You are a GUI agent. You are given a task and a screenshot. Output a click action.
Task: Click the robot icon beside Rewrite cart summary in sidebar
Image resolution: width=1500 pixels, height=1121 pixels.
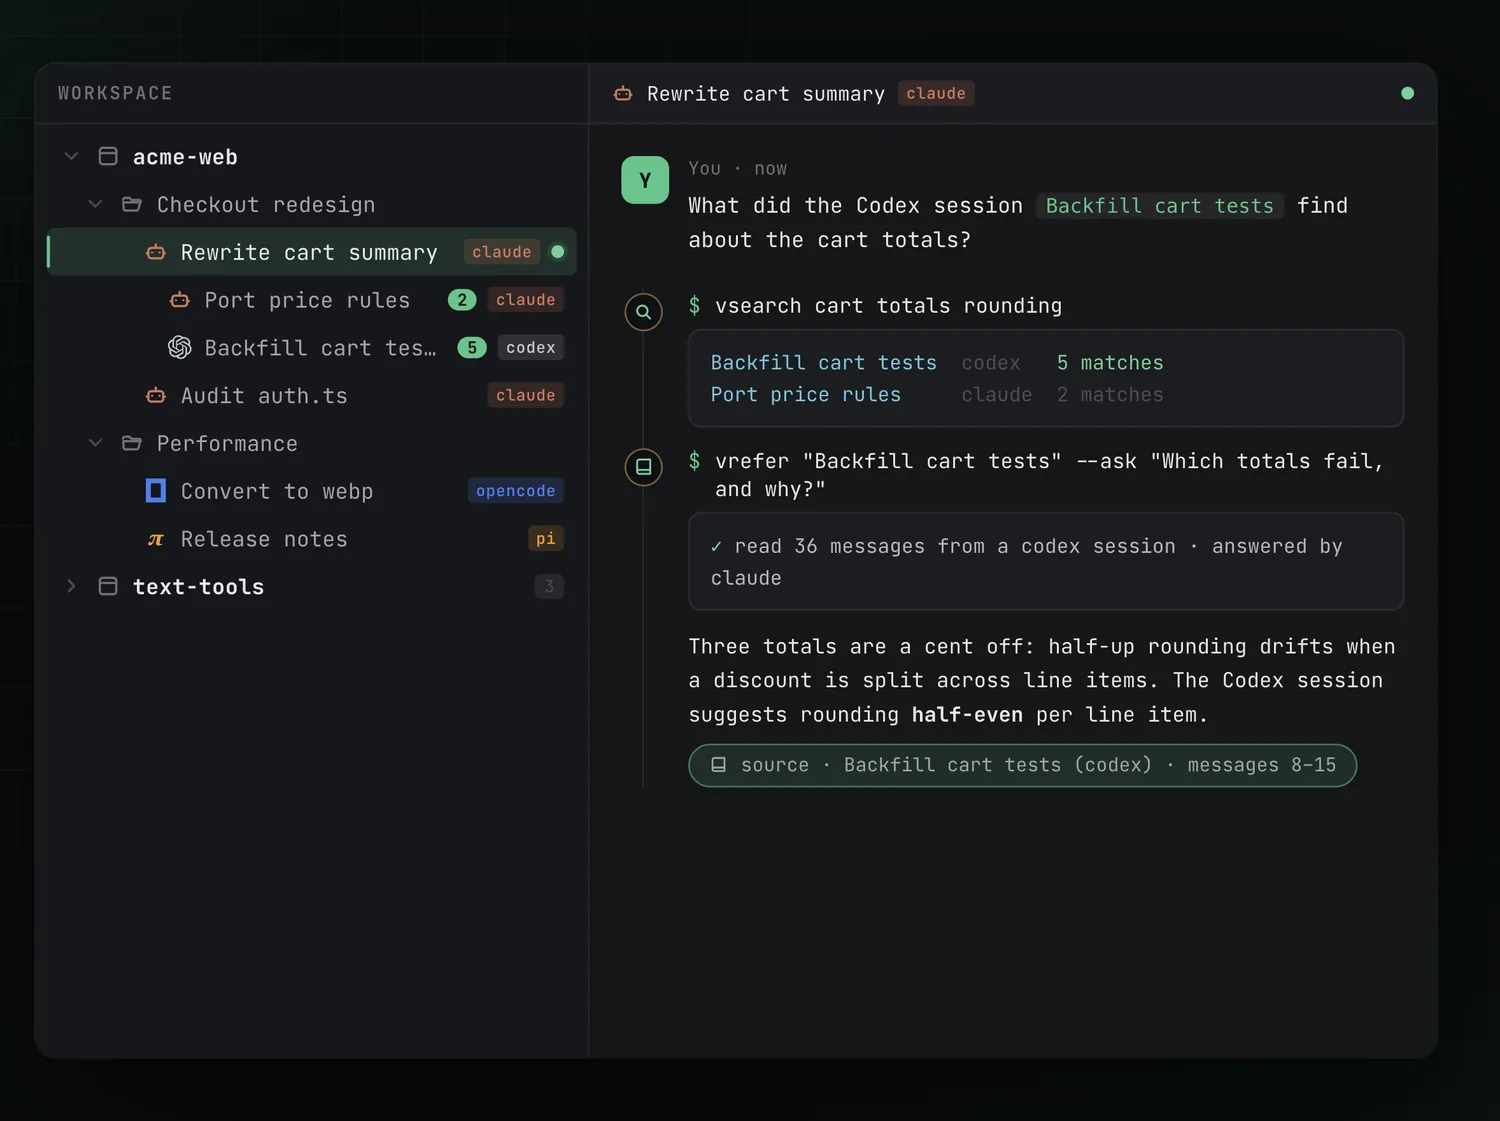pyautogui.click(x=156, y=252)
